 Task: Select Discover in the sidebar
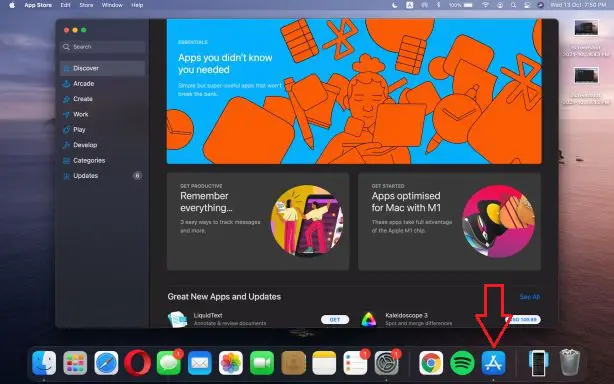pos(103,68)
